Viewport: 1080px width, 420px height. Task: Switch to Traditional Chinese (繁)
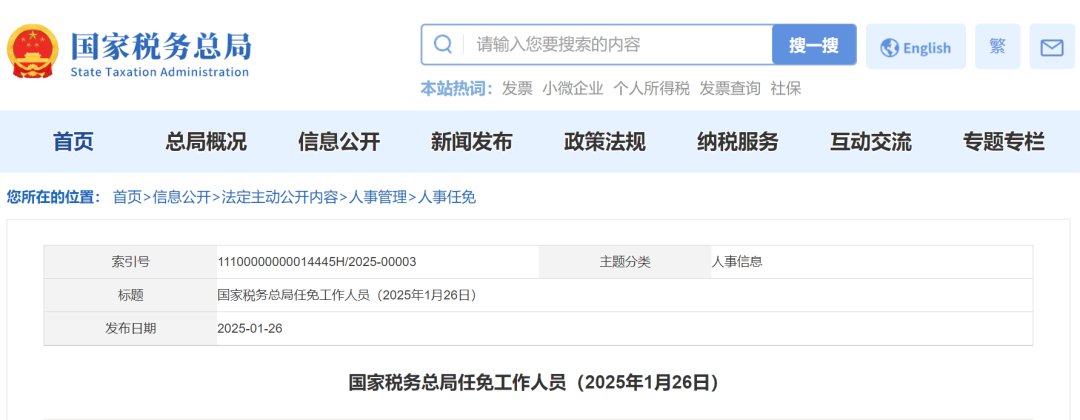[997, 47]
